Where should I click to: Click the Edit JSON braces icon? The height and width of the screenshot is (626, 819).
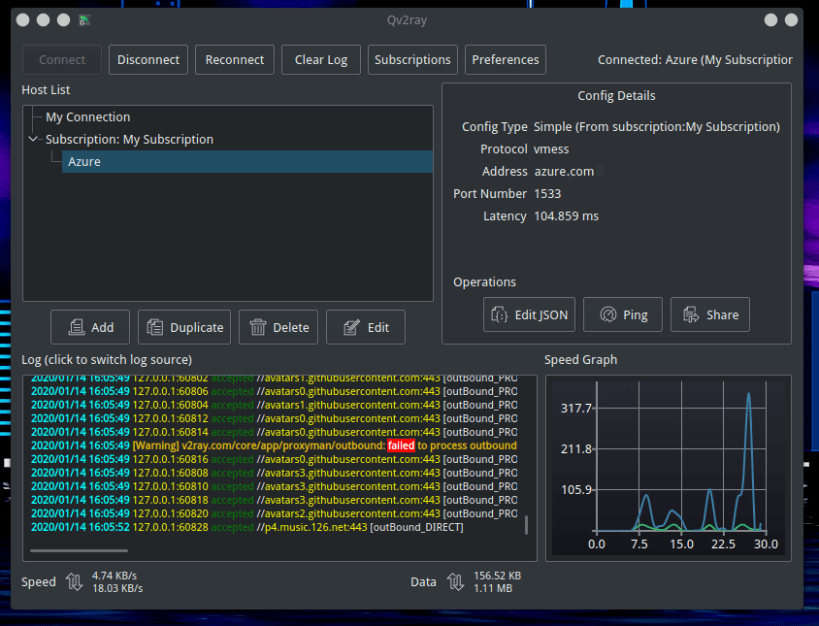(x=499, y=315)
